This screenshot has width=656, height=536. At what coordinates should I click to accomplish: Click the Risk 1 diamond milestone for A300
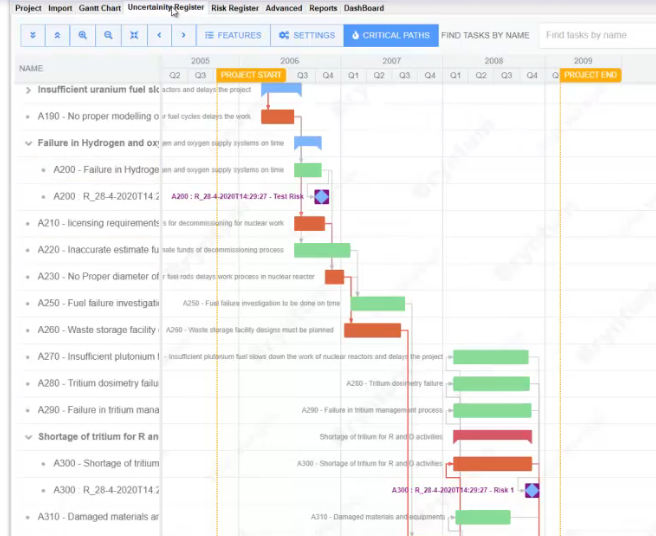(x=532, y=490)
